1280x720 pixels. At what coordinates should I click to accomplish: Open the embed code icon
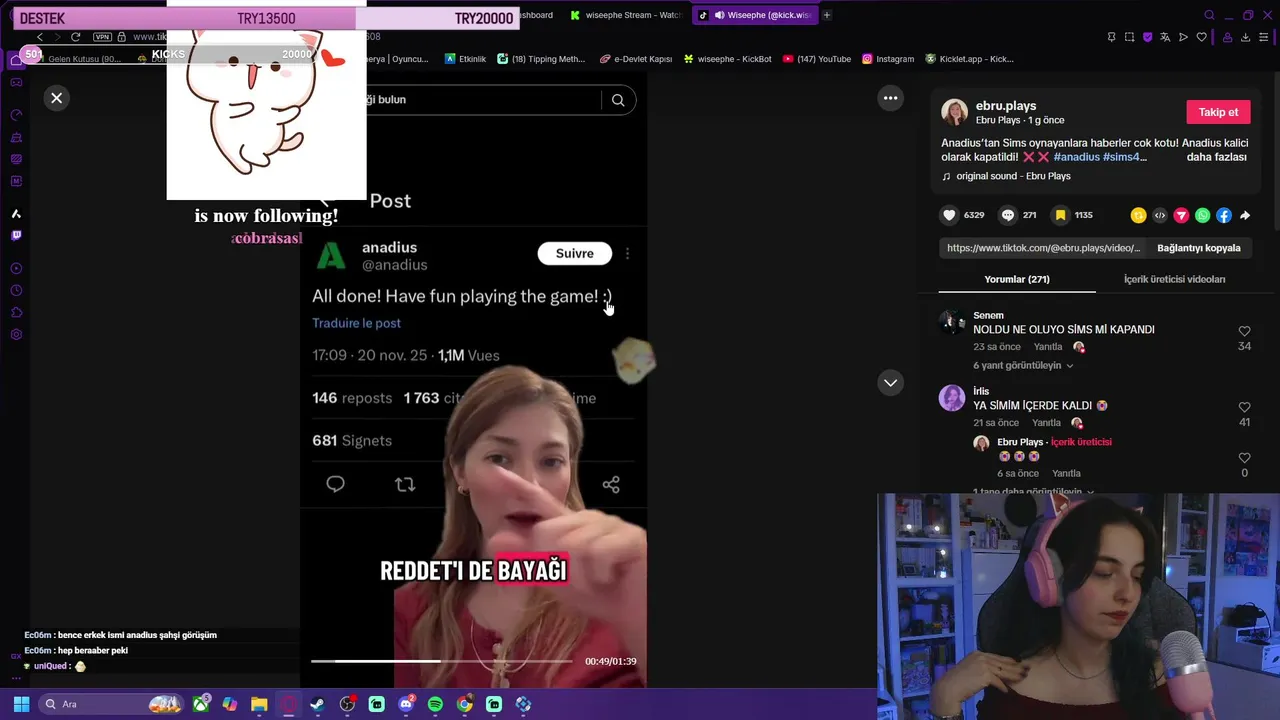[1160, 215]
